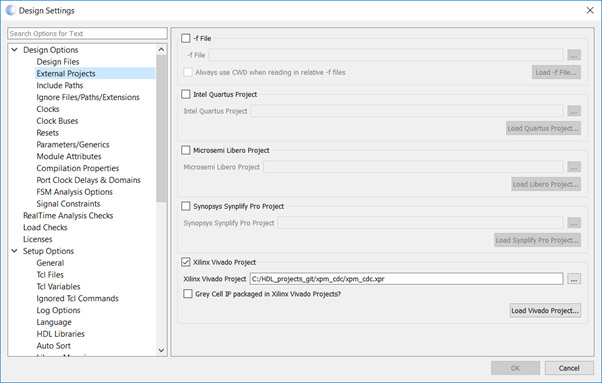Image resolution: width=602 pixels, height=383 pixels.
Task: Select Design Files in the tree
Action: click(x=58, y=62)
